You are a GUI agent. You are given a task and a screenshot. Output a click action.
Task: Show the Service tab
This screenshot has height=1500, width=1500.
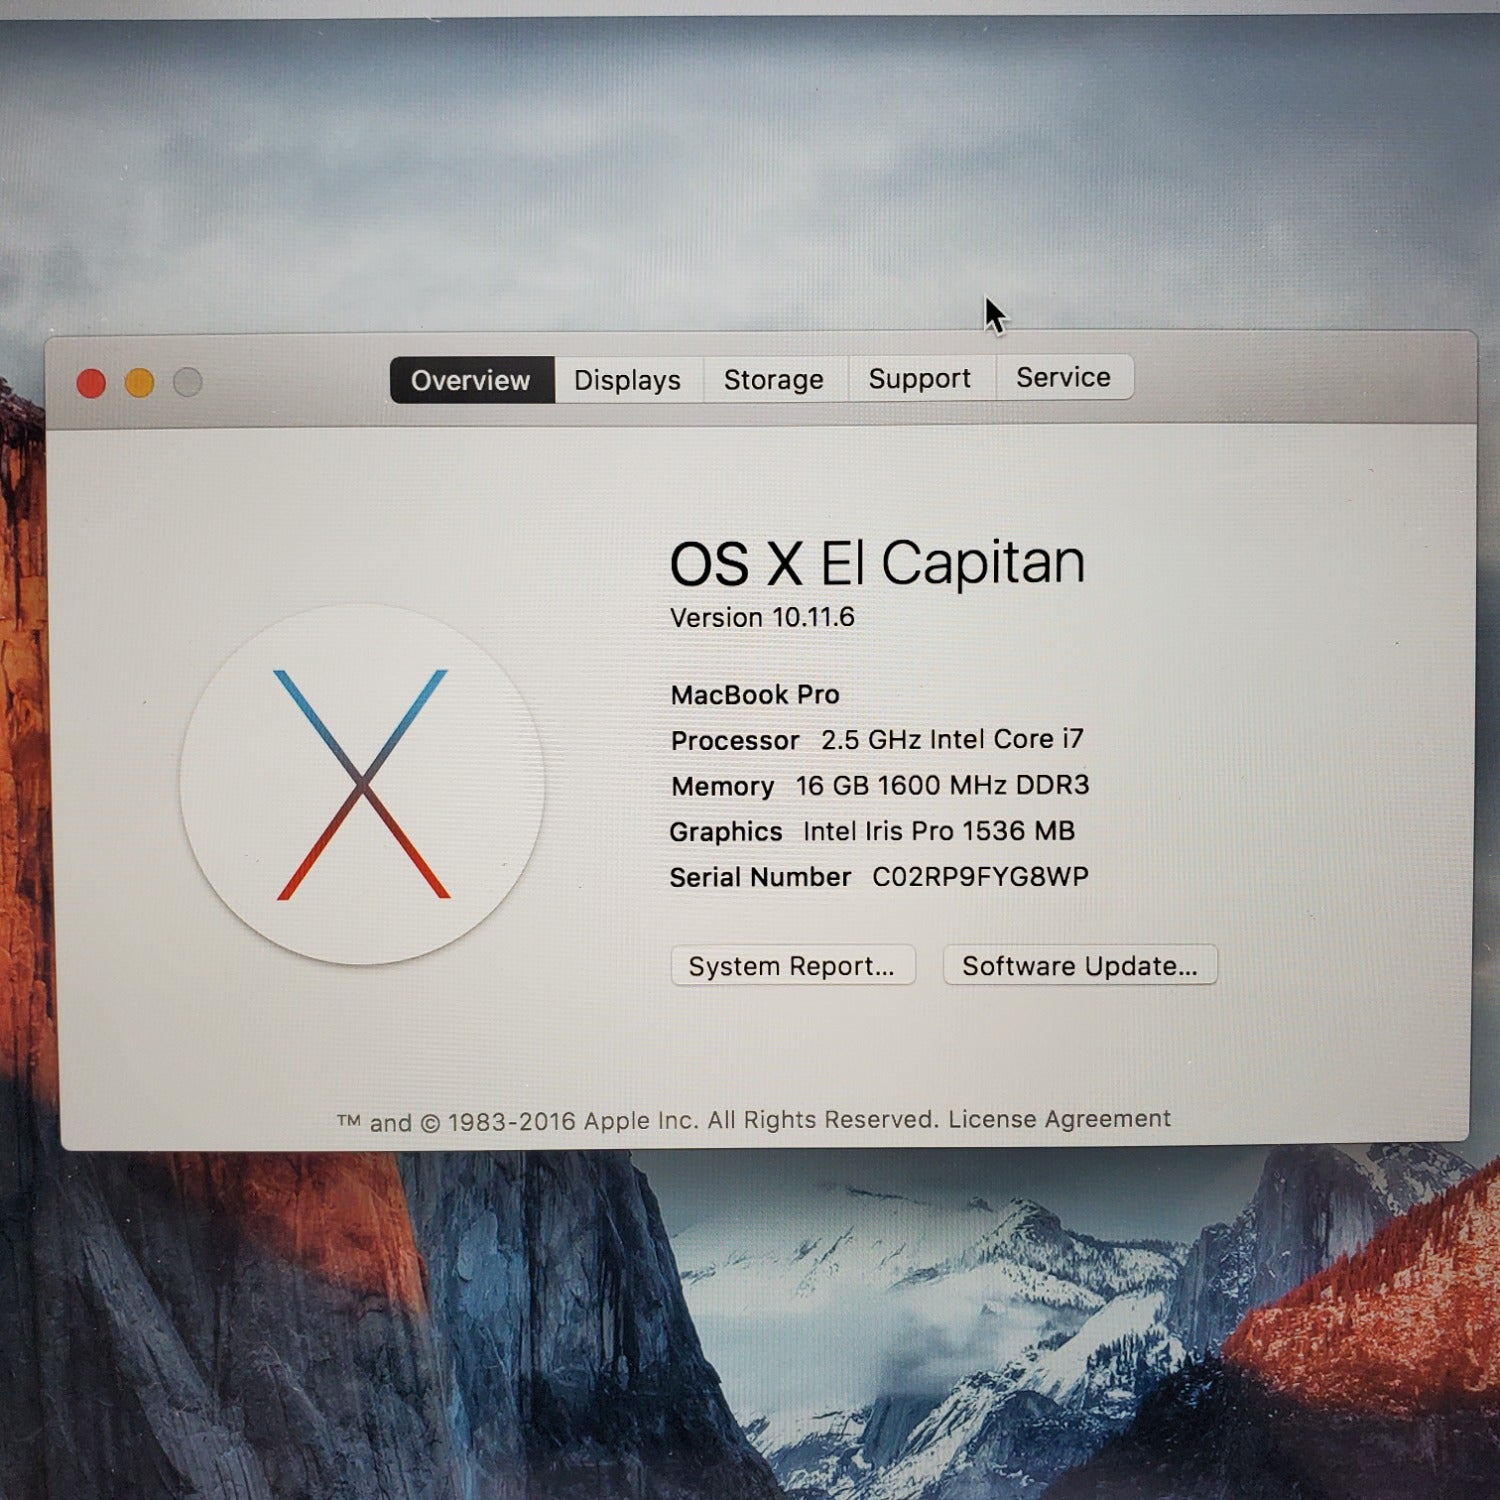tap(1063, 377)
